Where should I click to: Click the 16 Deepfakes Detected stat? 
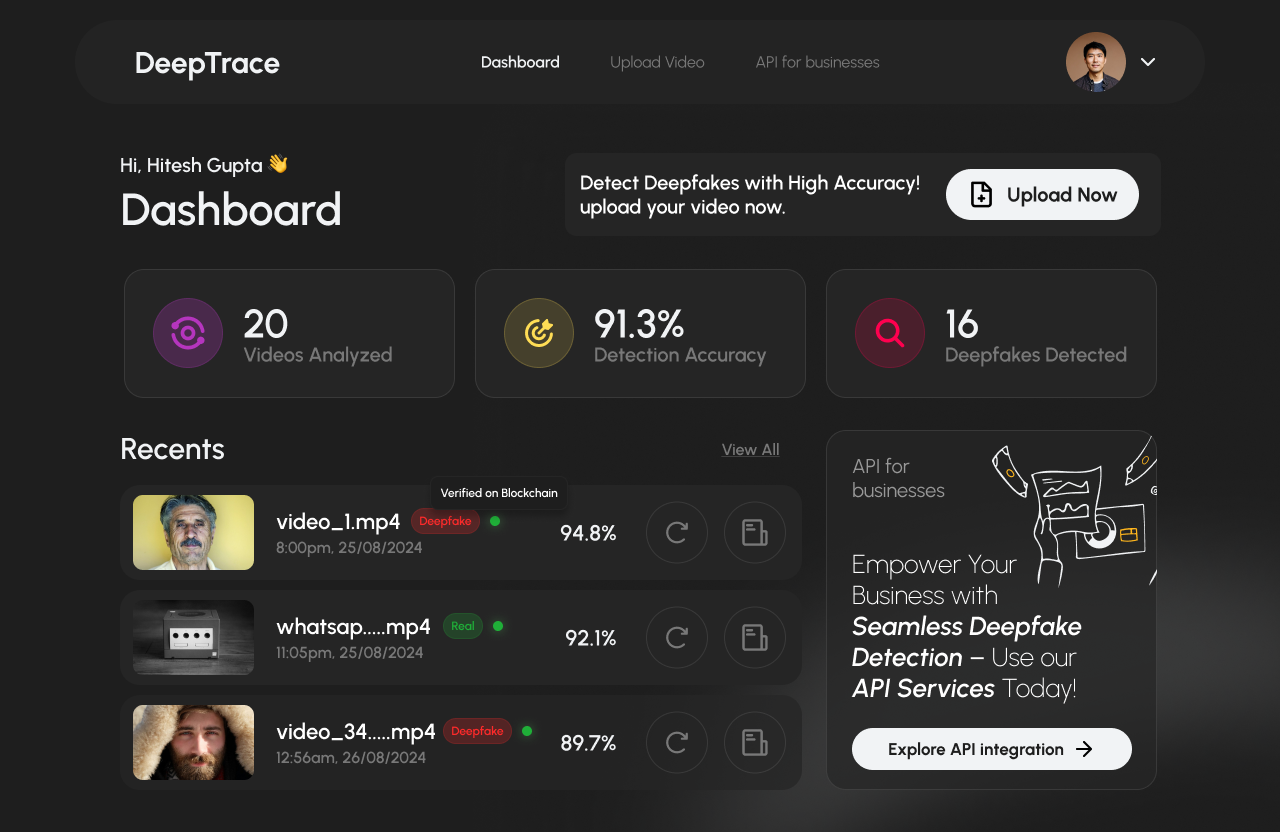[991, 333]
